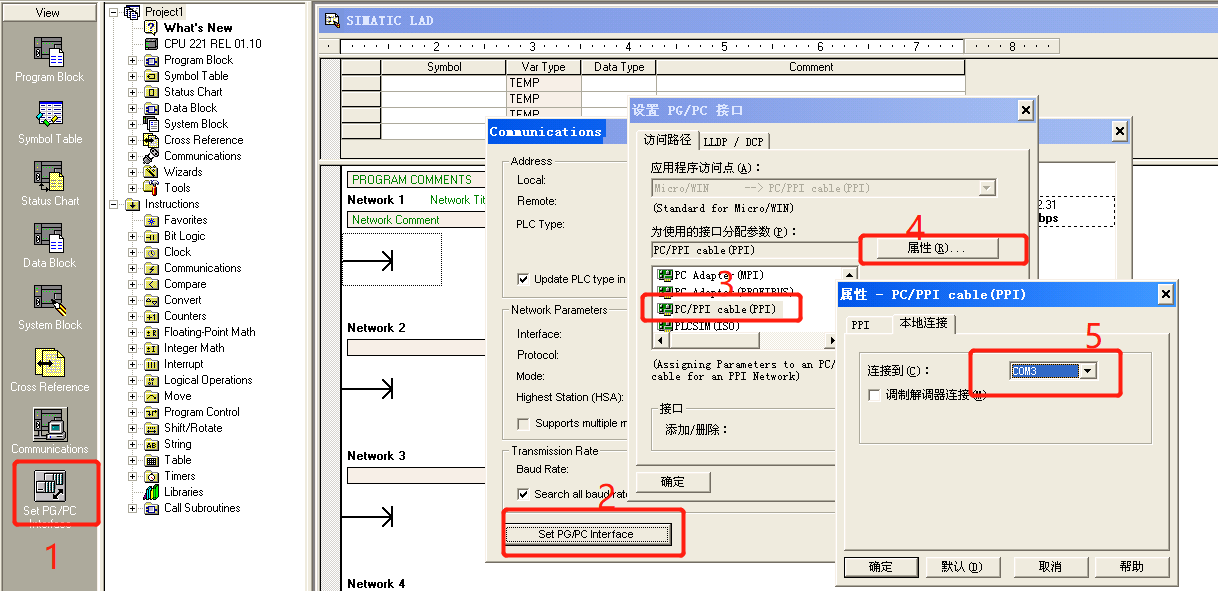Viewport: 1218px width, 591px height.
Task: Switch to the LLDP / DCP tab
Action: pos(733,142)
